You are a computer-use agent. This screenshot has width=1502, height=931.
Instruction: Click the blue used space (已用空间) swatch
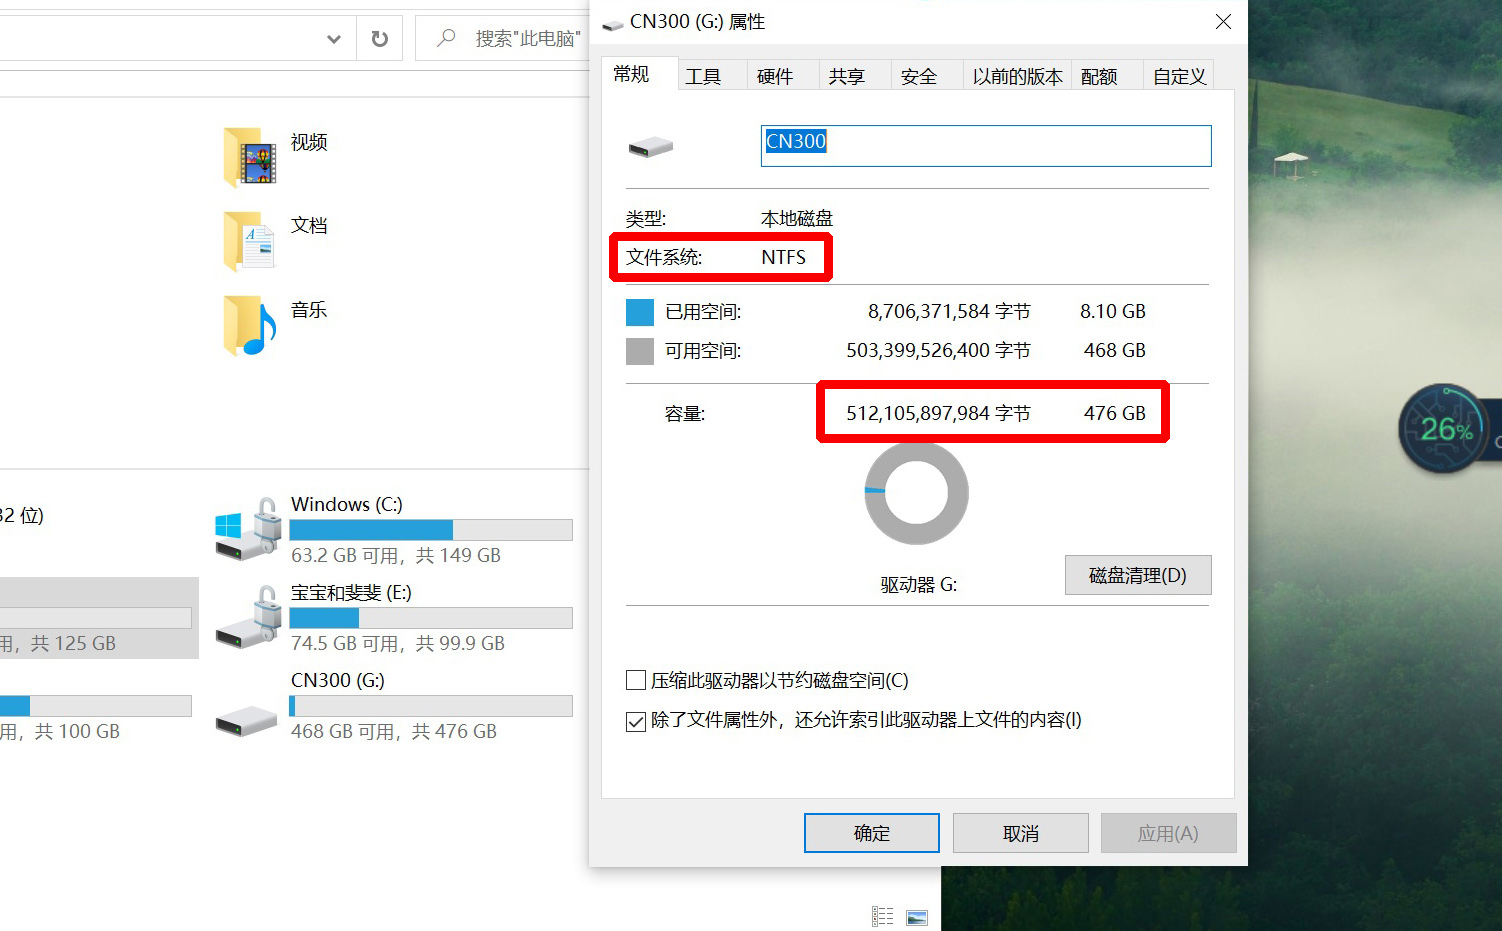640,312
